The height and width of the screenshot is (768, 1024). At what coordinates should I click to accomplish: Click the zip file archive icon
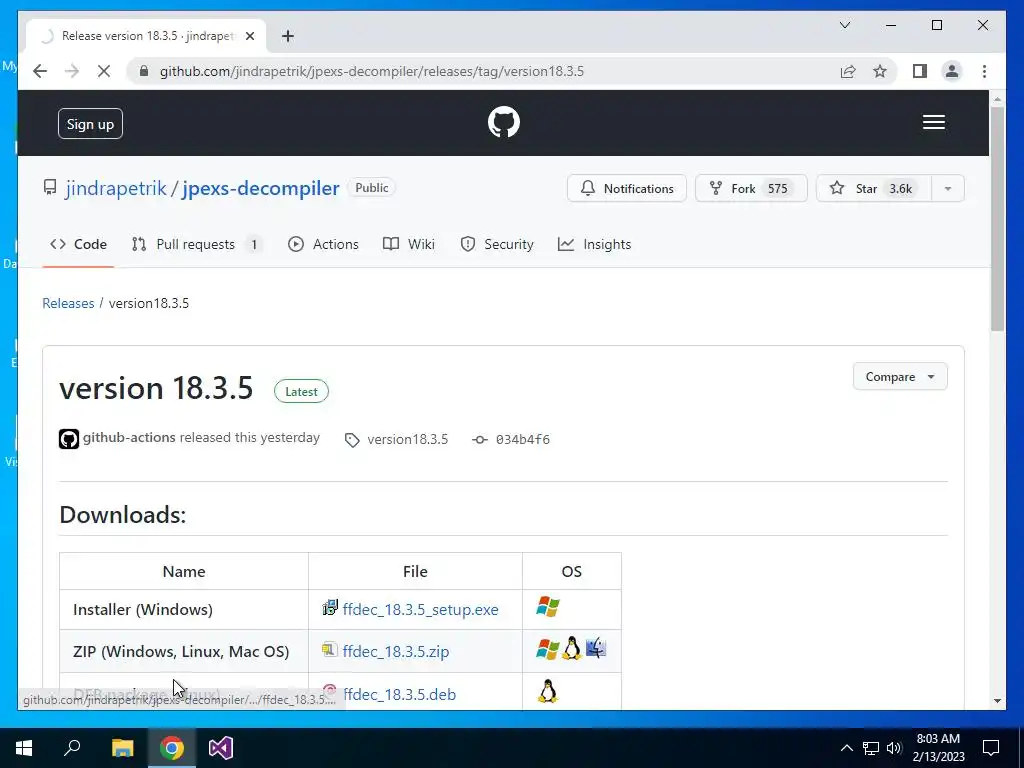[x=329, y=649]
